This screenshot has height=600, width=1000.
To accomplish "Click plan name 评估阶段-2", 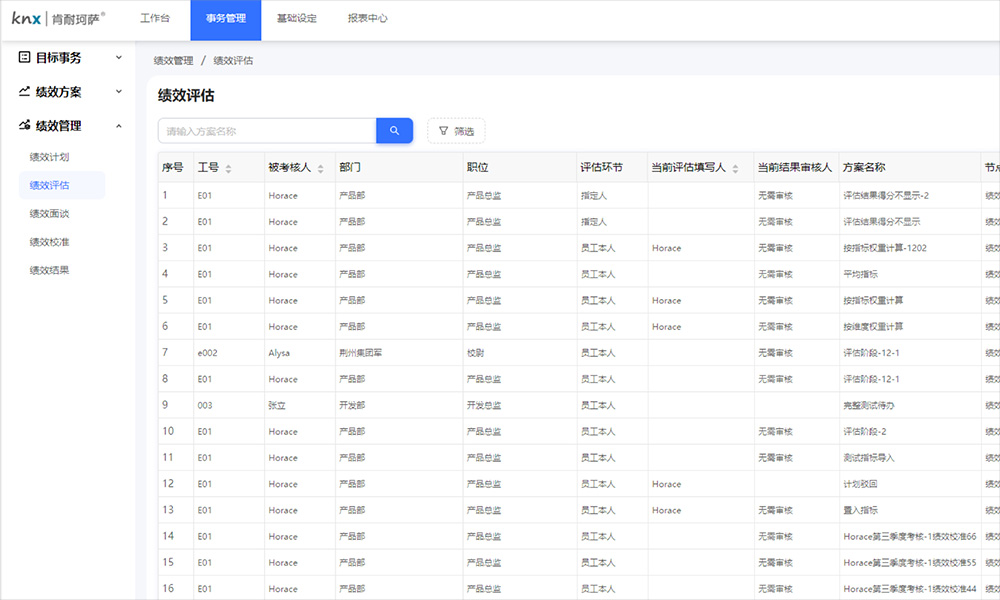I will pos(865,432).
